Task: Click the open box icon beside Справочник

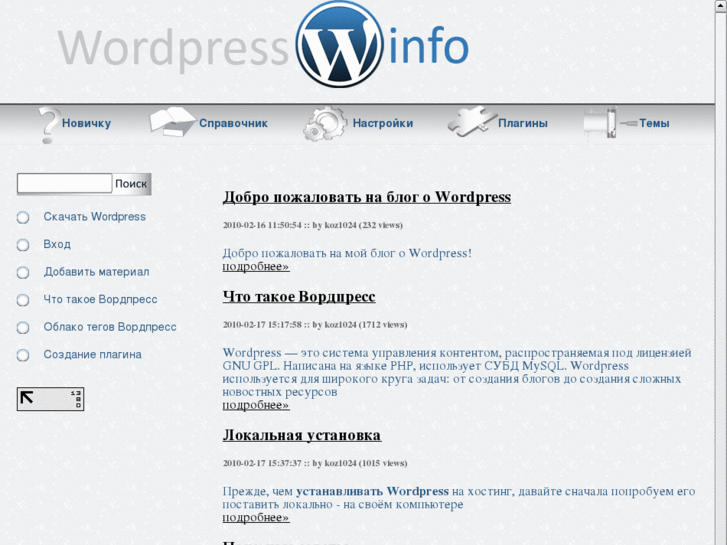Action: pyautogui.click(x=172, y=122)
